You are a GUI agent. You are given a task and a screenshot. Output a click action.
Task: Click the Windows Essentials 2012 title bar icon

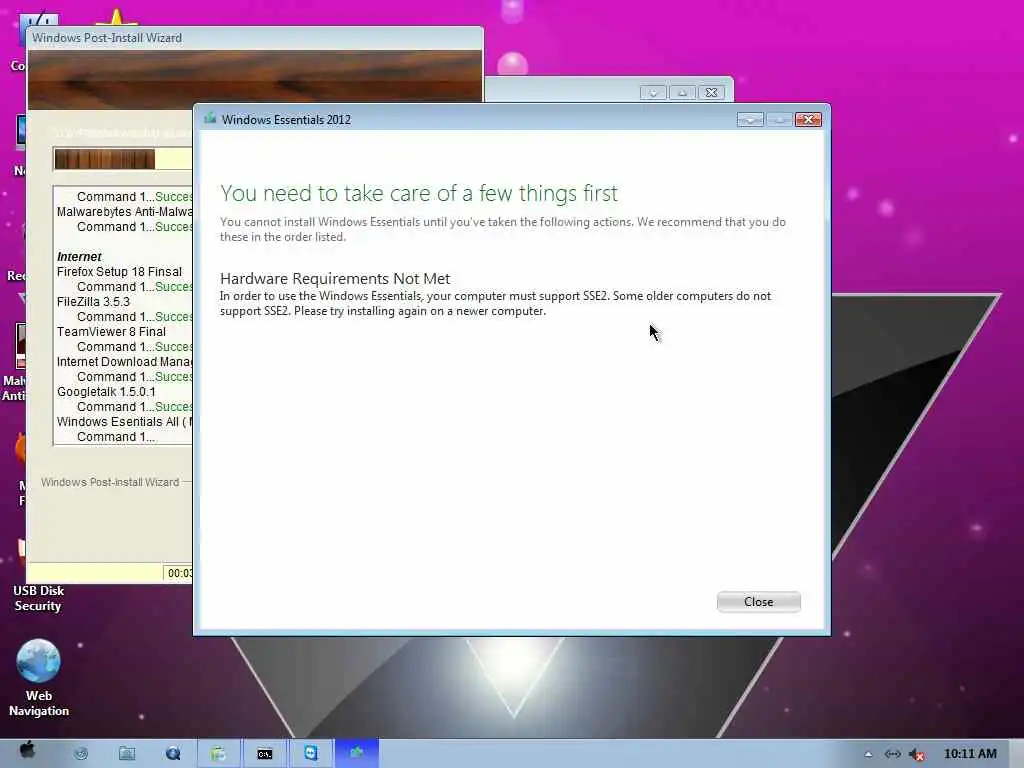tap(210, 119)
